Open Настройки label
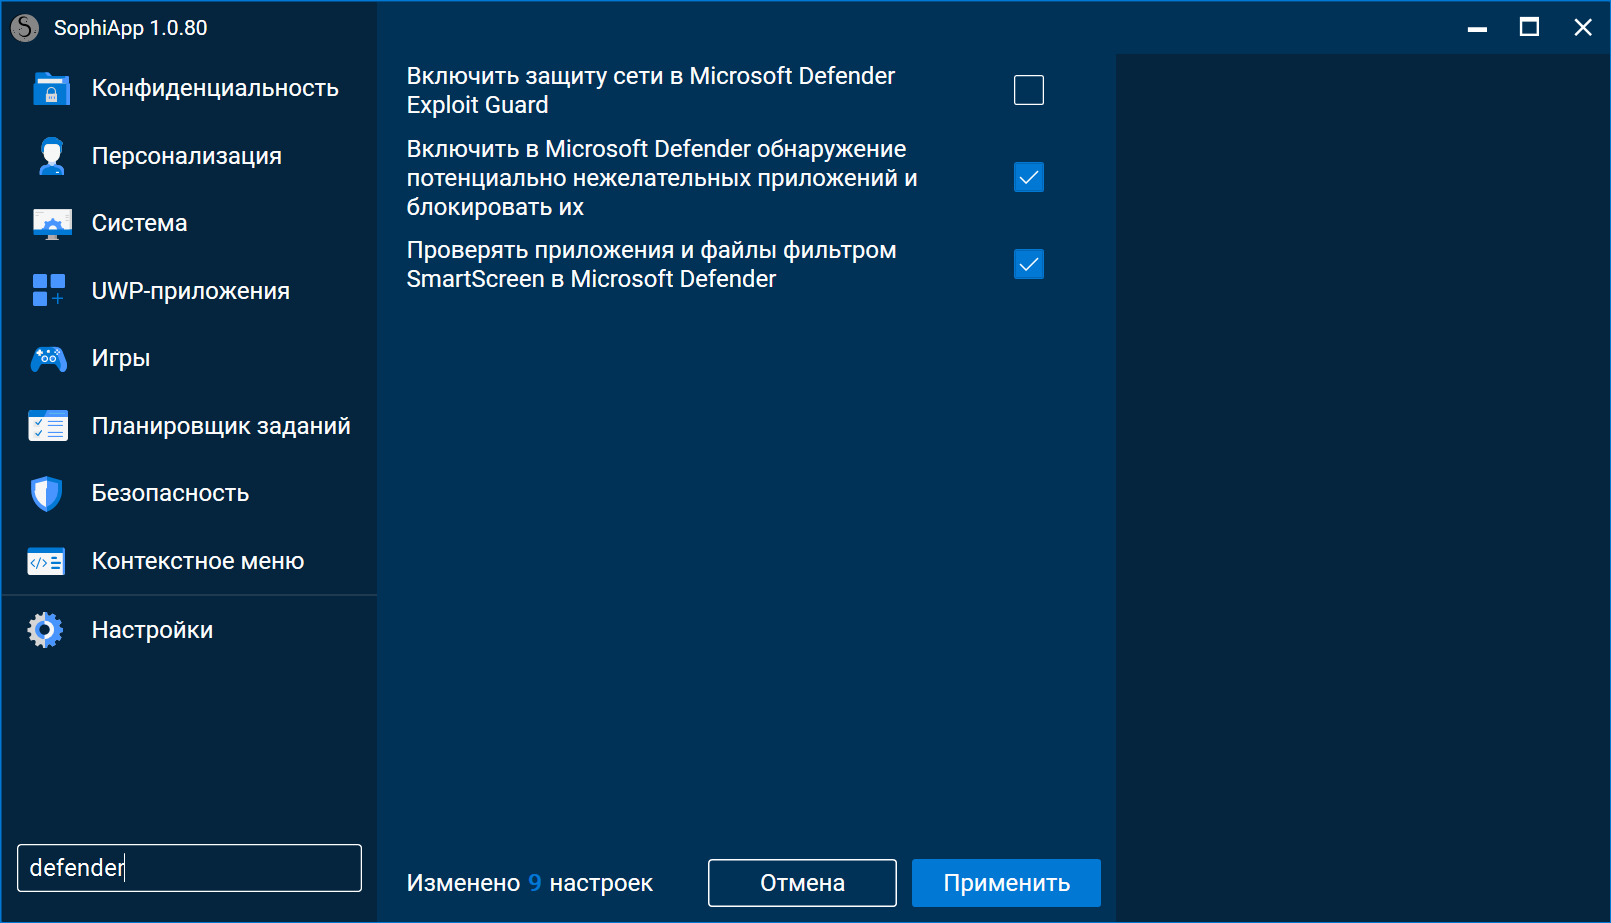 [x=153, y=630]
